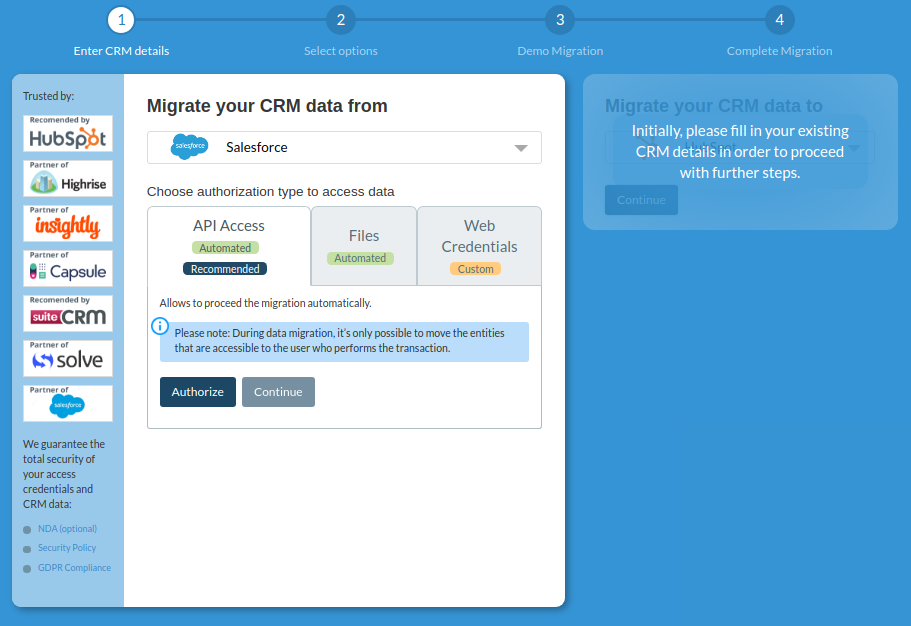This screenshot has width=911, height=626.
Task: Click the 'Trusted by:' label
Action: [49, 96]
